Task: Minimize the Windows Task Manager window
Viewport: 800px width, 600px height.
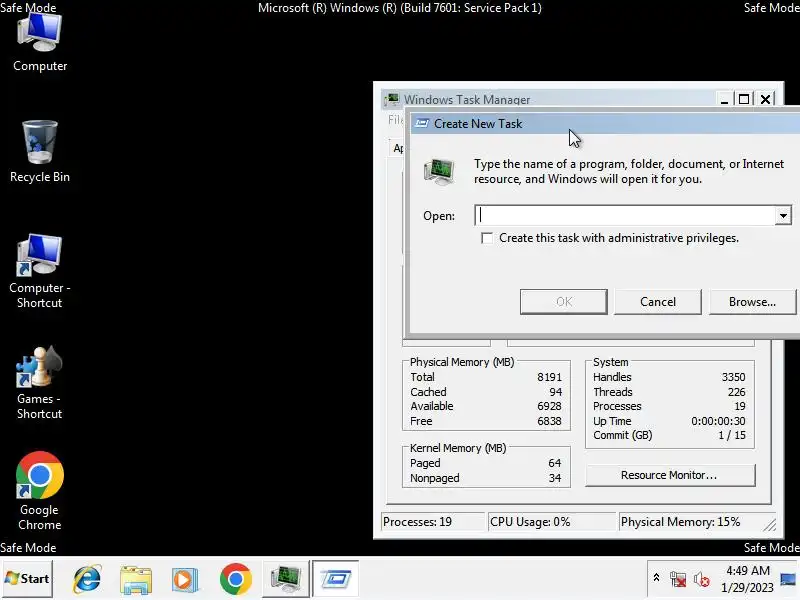Action: coord(724,99)
